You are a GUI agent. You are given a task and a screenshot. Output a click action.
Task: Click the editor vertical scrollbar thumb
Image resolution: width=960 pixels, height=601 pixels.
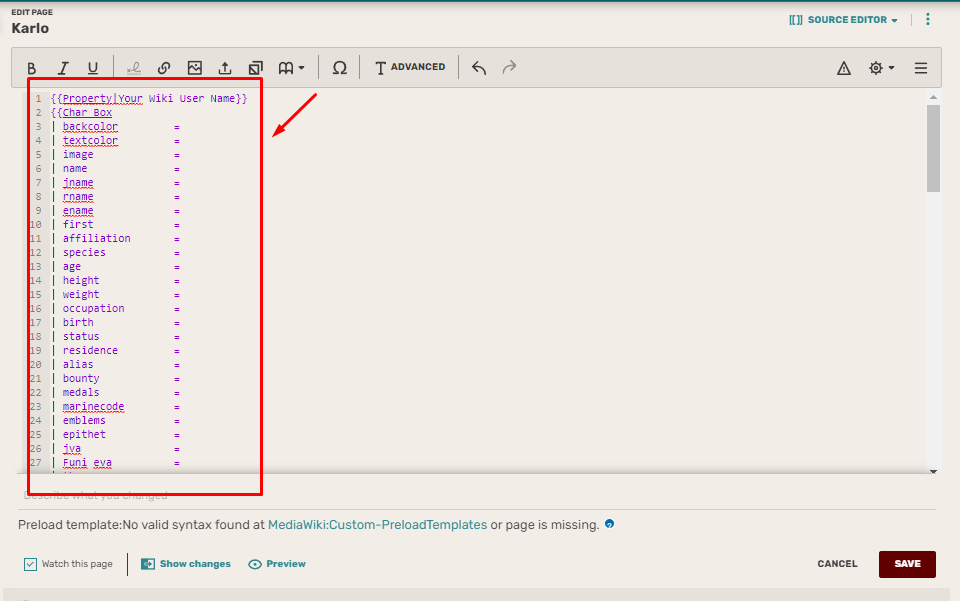pos(933,149)
